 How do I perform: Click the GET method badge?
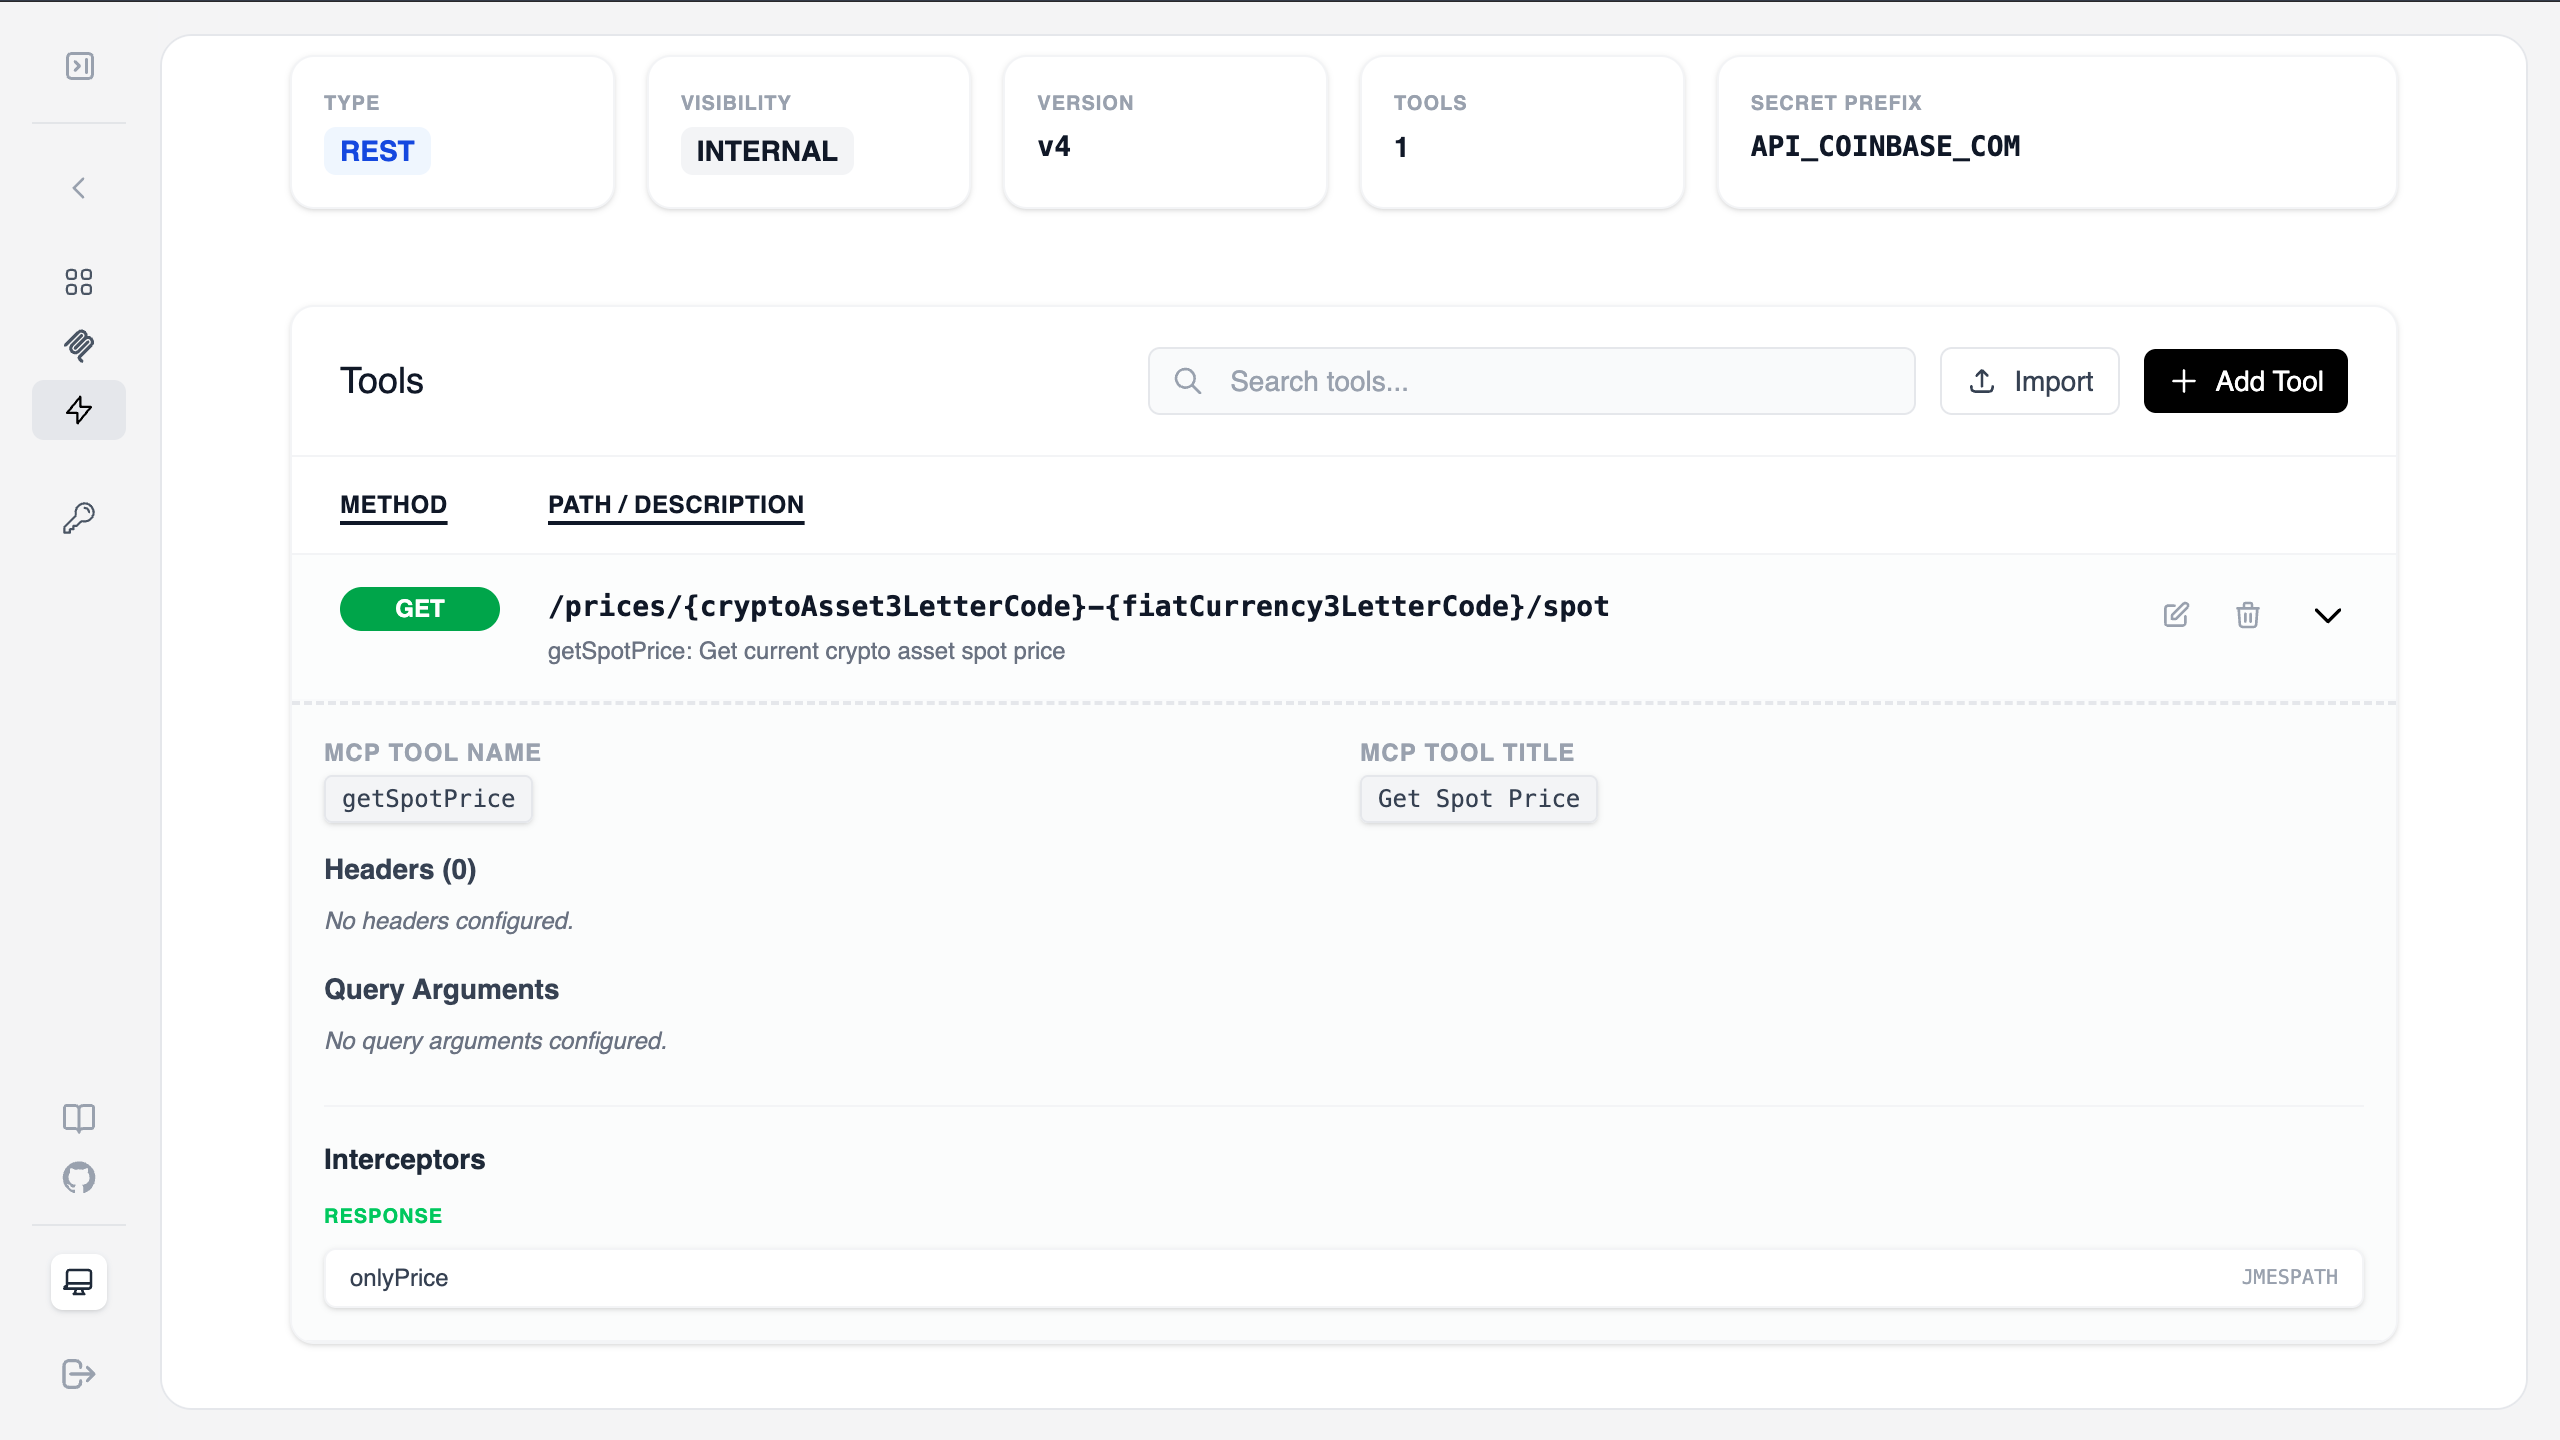point(419,609)
